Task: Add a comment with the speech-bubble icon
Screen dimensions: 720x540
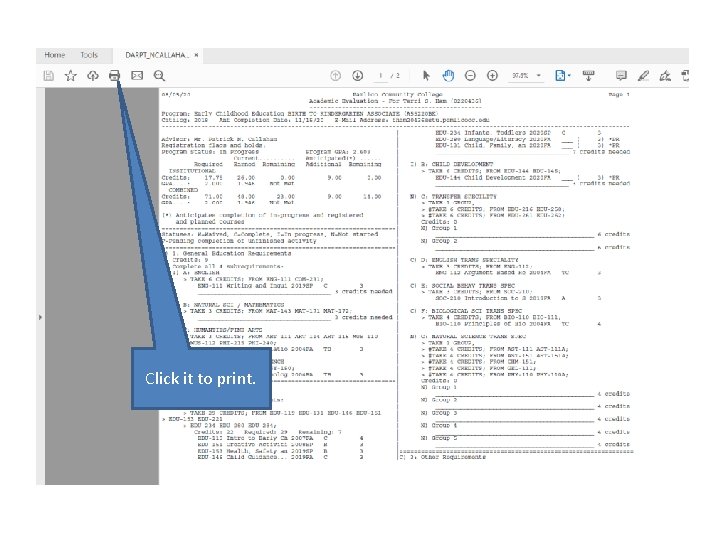Action: [621, 76]
